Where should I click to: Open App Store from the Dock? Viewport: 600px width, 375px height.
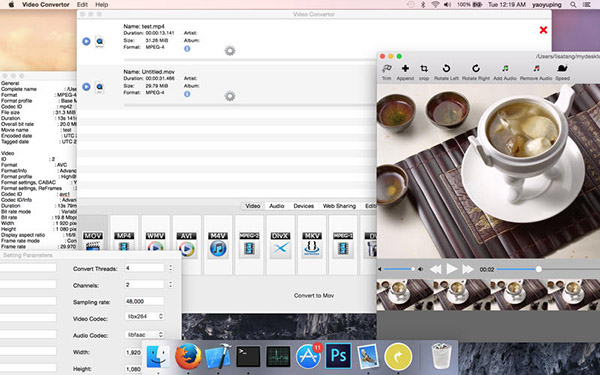point(308,356)
